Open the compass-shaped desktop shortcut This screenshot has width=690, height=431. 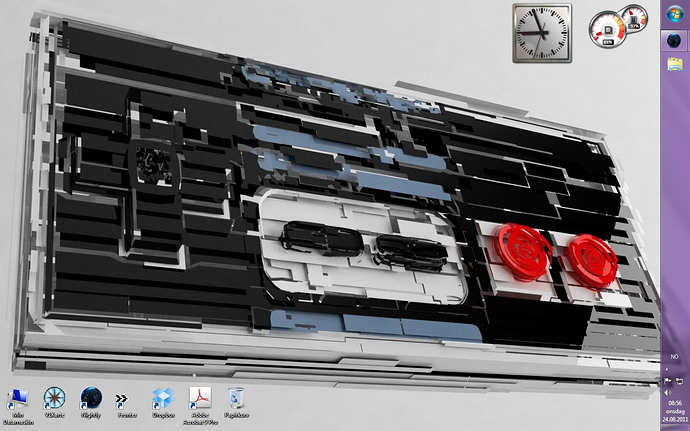[55, 399]
